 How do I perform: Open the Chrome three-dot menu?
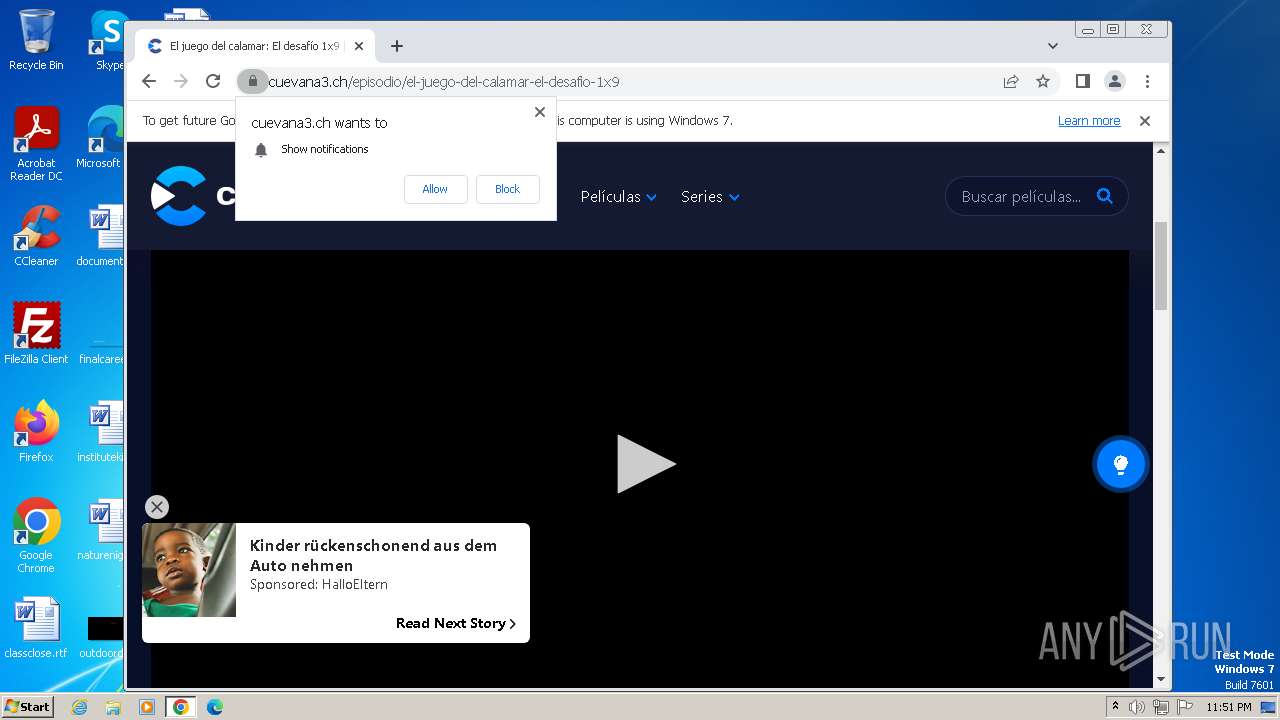click(1147, 81)
